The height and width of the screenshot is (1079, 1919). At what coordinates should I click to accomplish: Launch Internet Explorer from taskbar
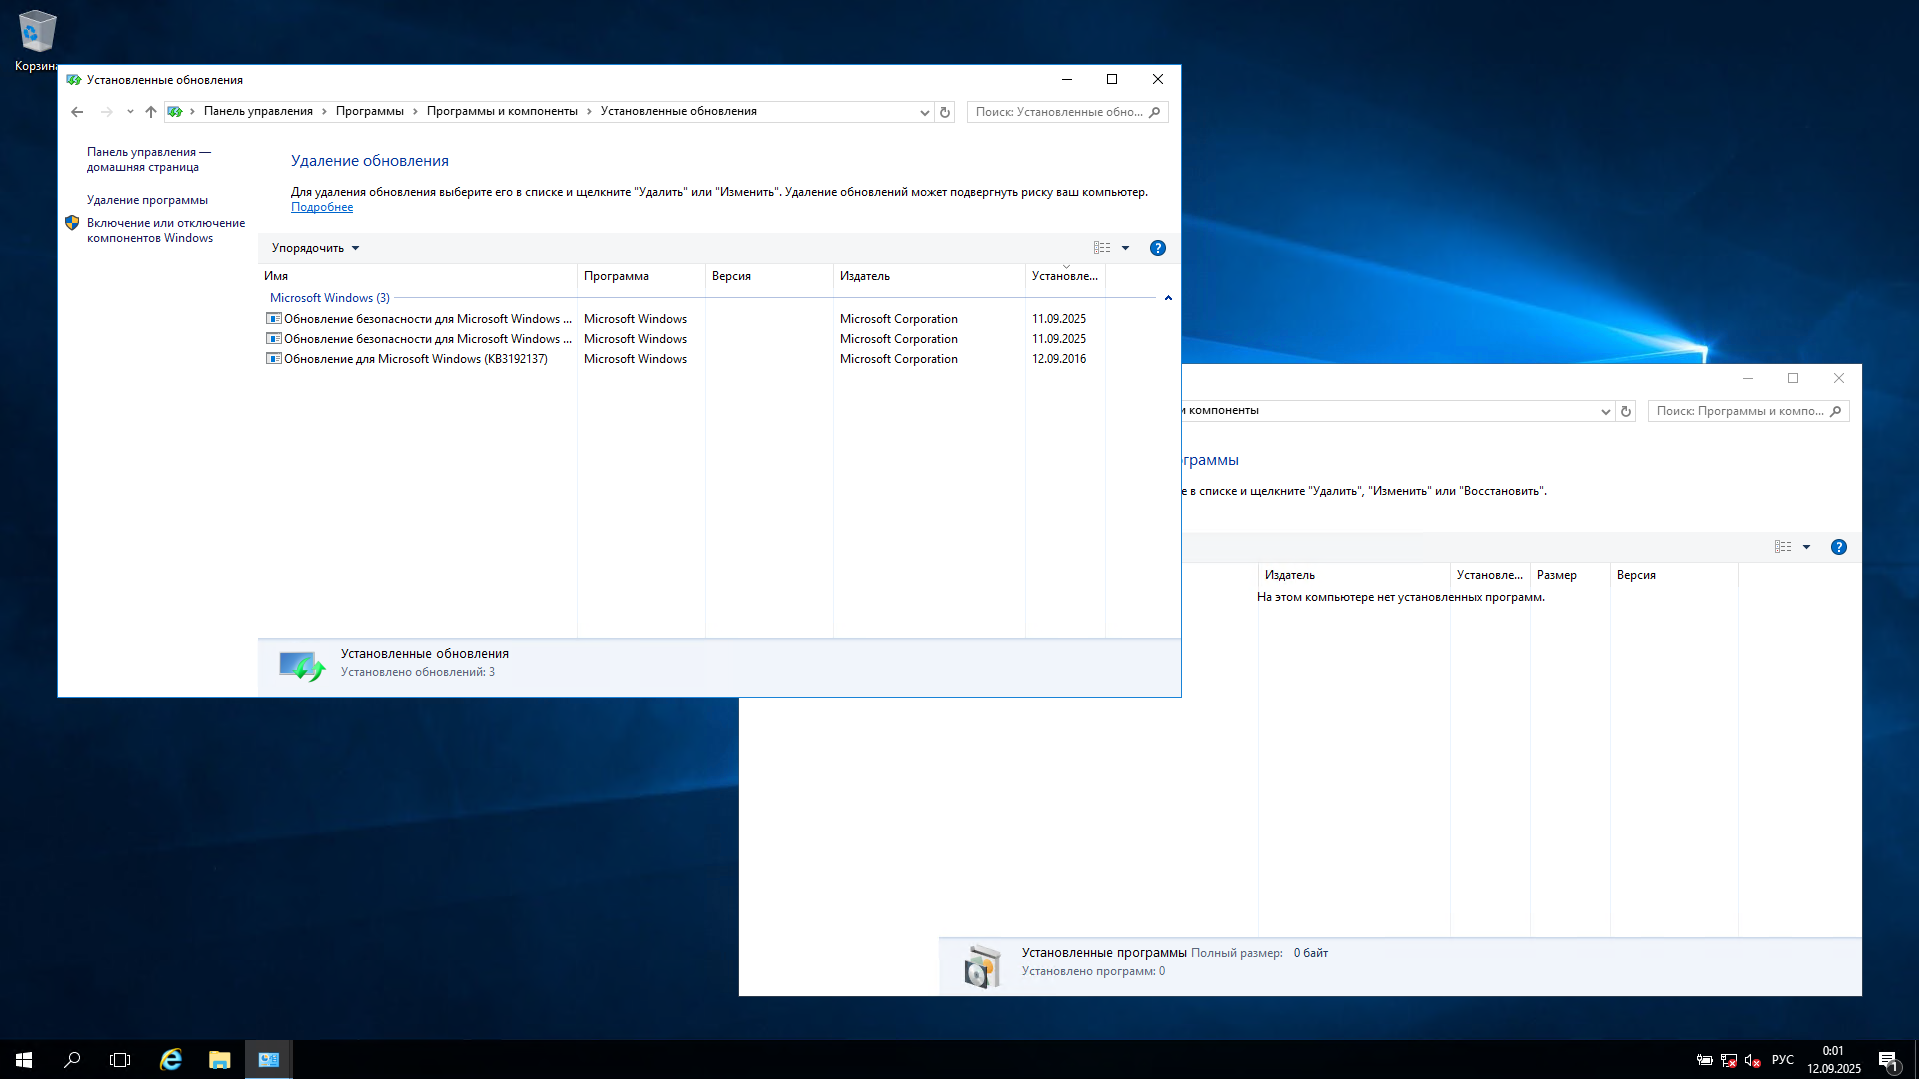click(x=171, y=1059)
